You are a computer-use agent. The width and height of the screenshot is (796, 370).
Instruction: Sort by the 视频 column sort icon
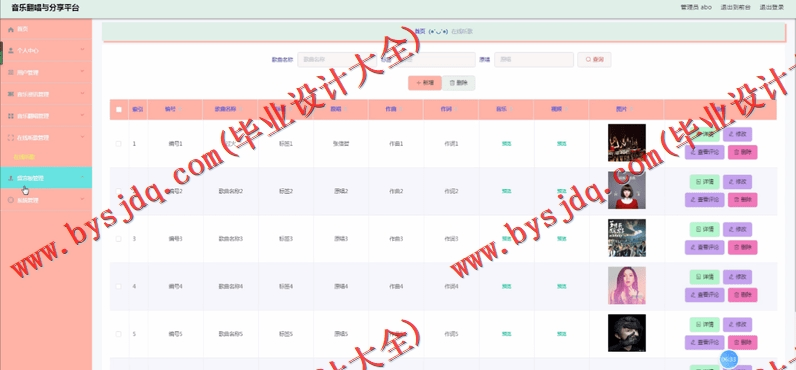566,109
